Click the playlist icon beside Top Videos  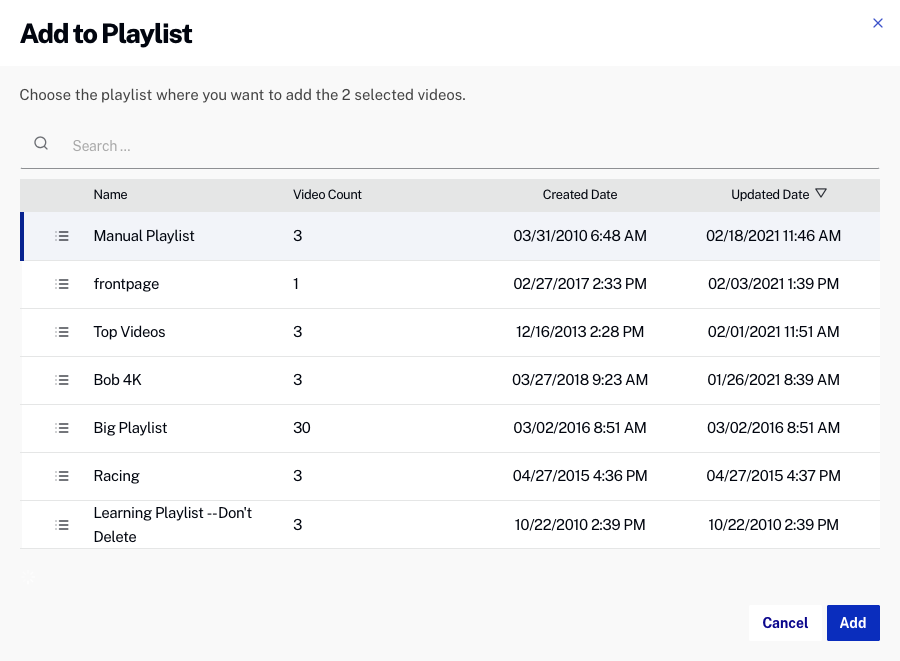coord(62,332)
